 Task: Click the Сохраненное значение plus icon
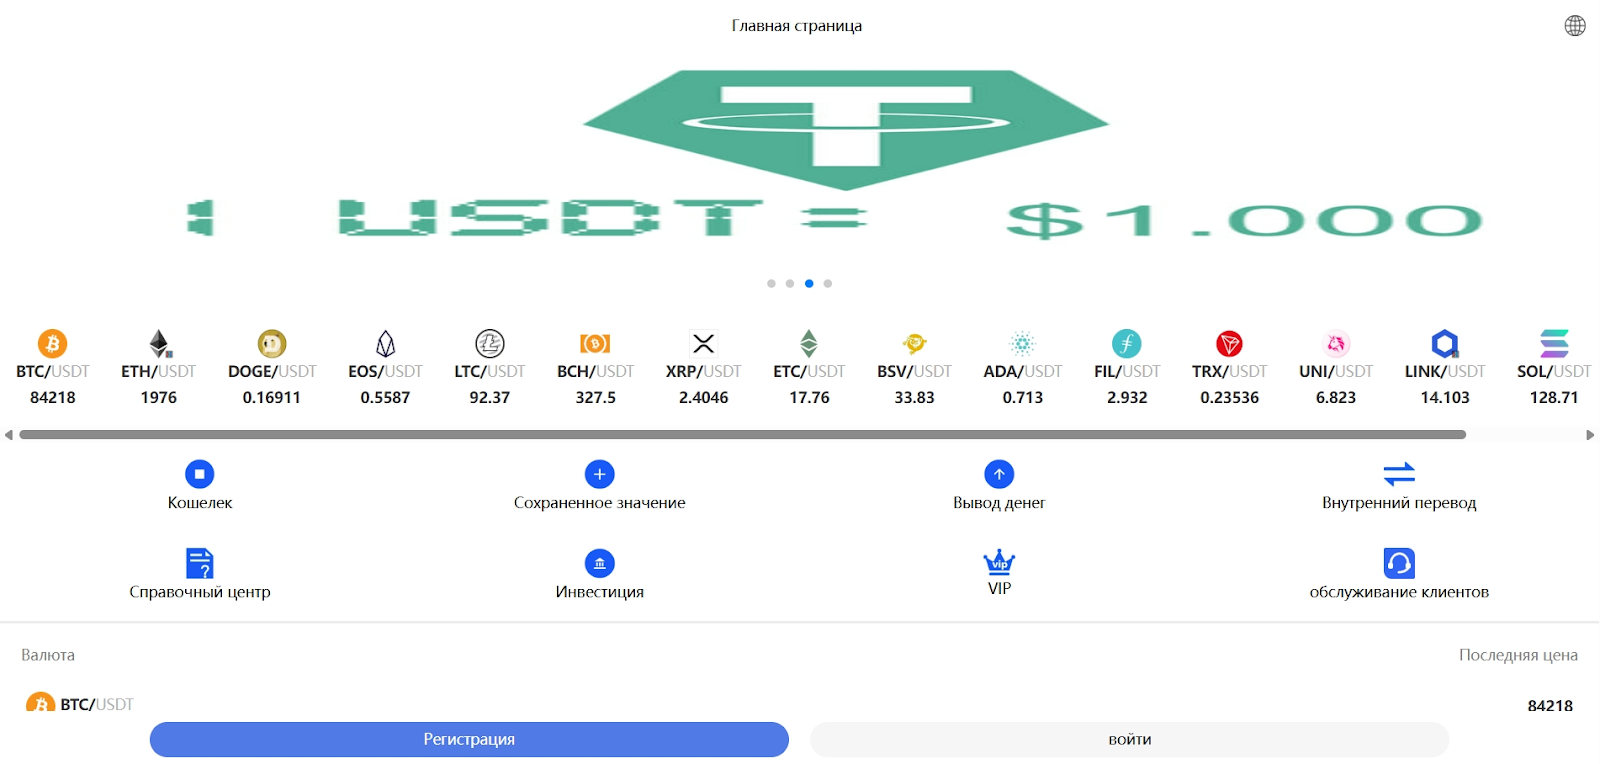[x=600, y=474]
